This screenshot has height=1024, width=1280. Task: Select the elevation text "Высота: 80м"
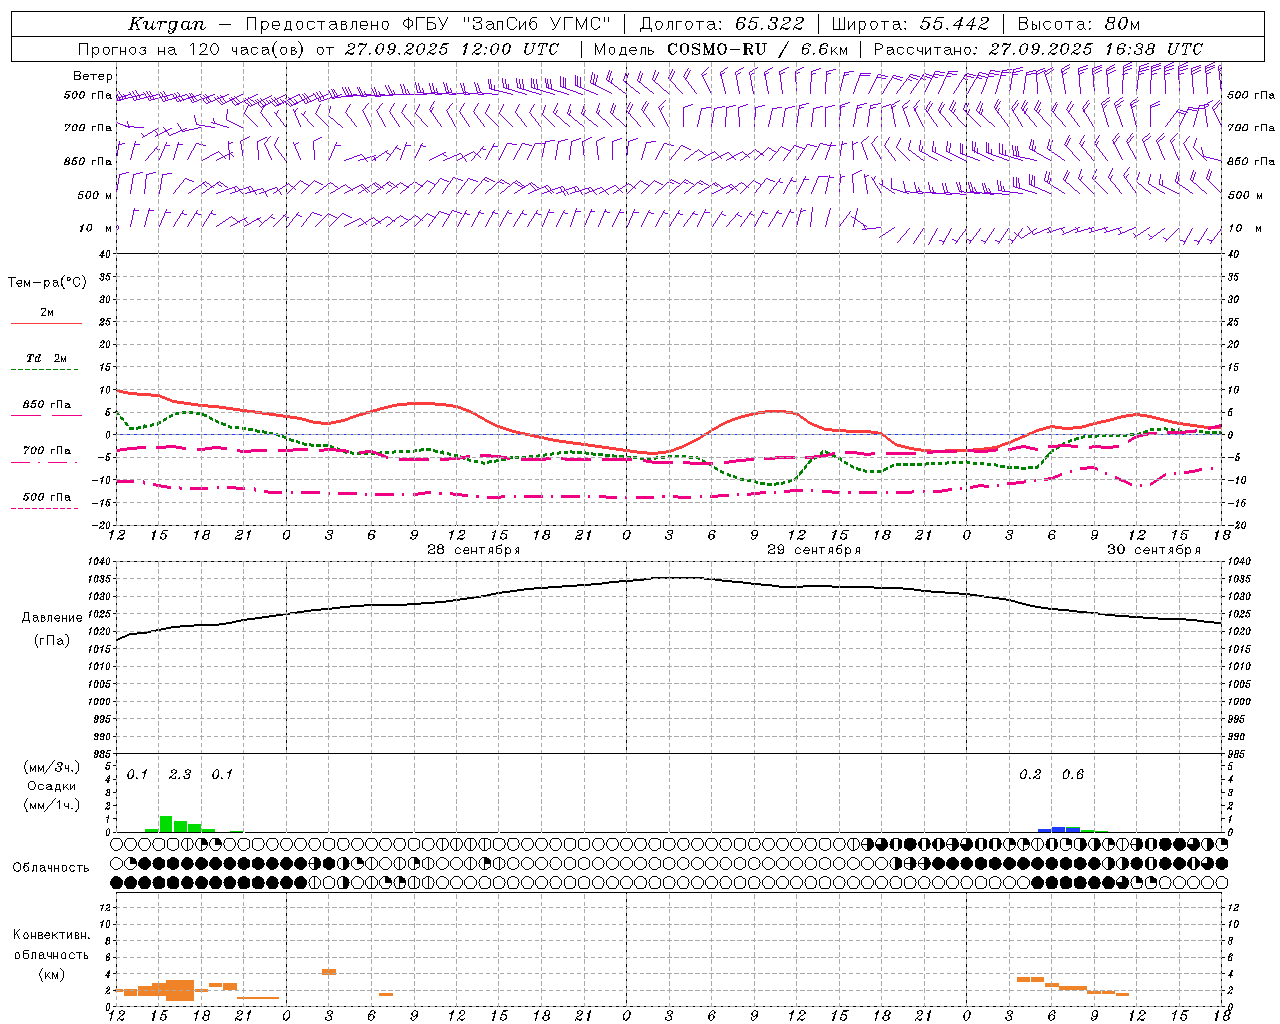[1078, 24]
